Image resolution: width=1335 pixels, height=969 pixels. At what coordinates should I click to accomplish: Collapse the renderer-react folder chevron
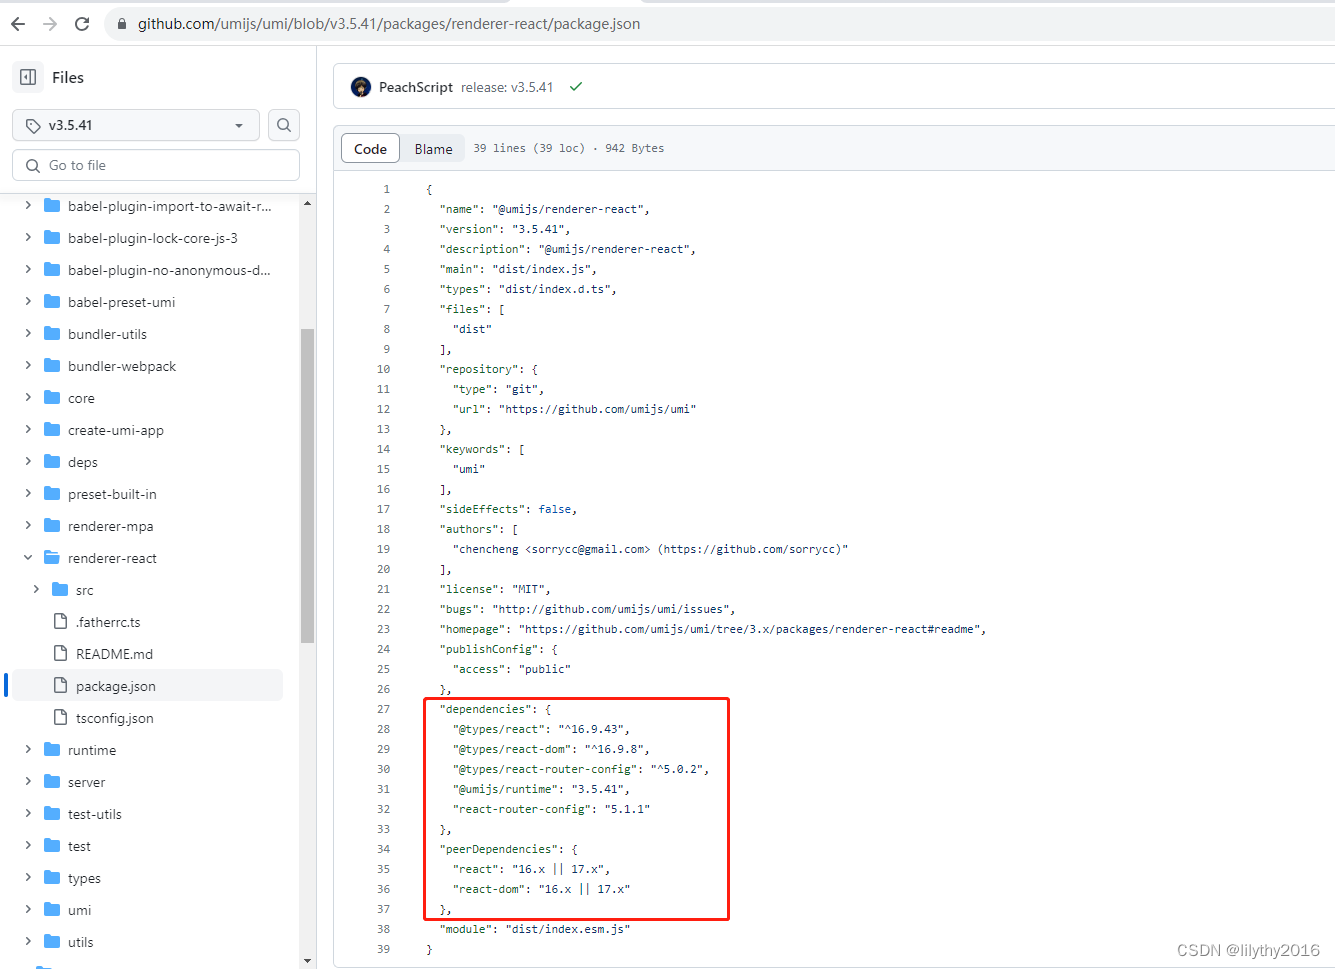click(28, 558)
